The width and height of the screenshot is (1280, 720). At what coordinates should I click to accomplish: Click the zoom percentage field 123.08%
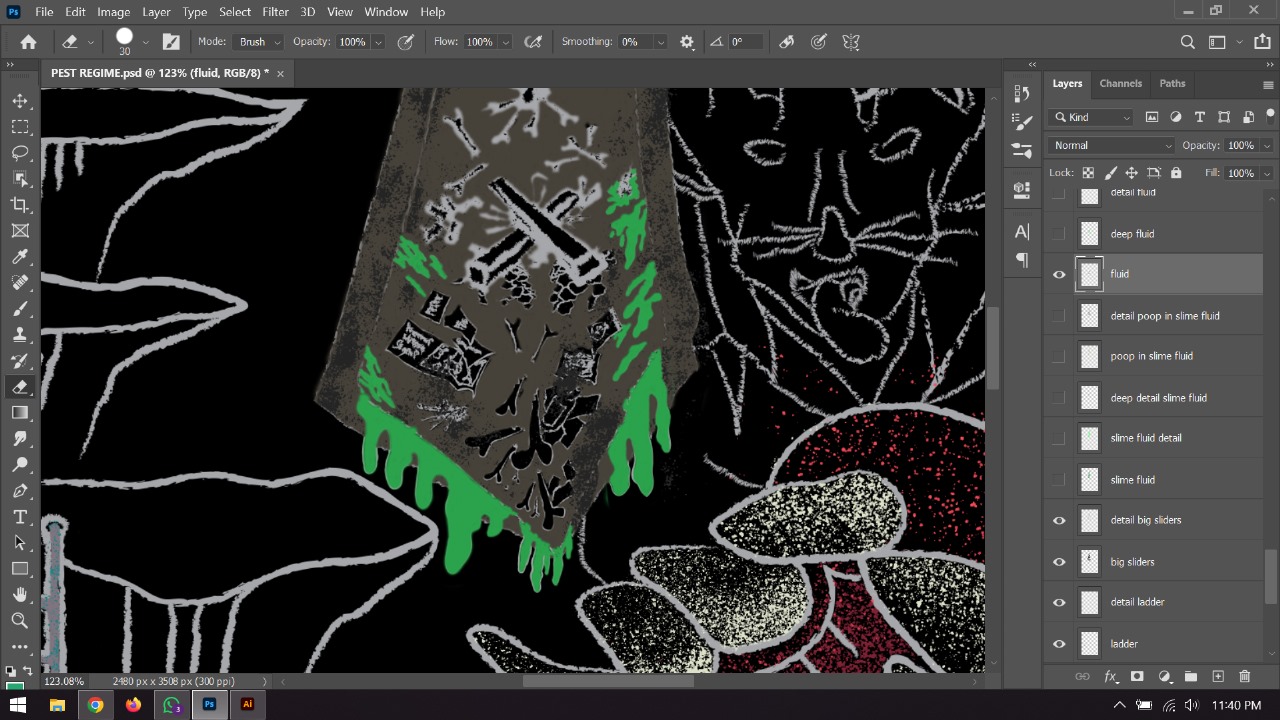click(64, 681)
